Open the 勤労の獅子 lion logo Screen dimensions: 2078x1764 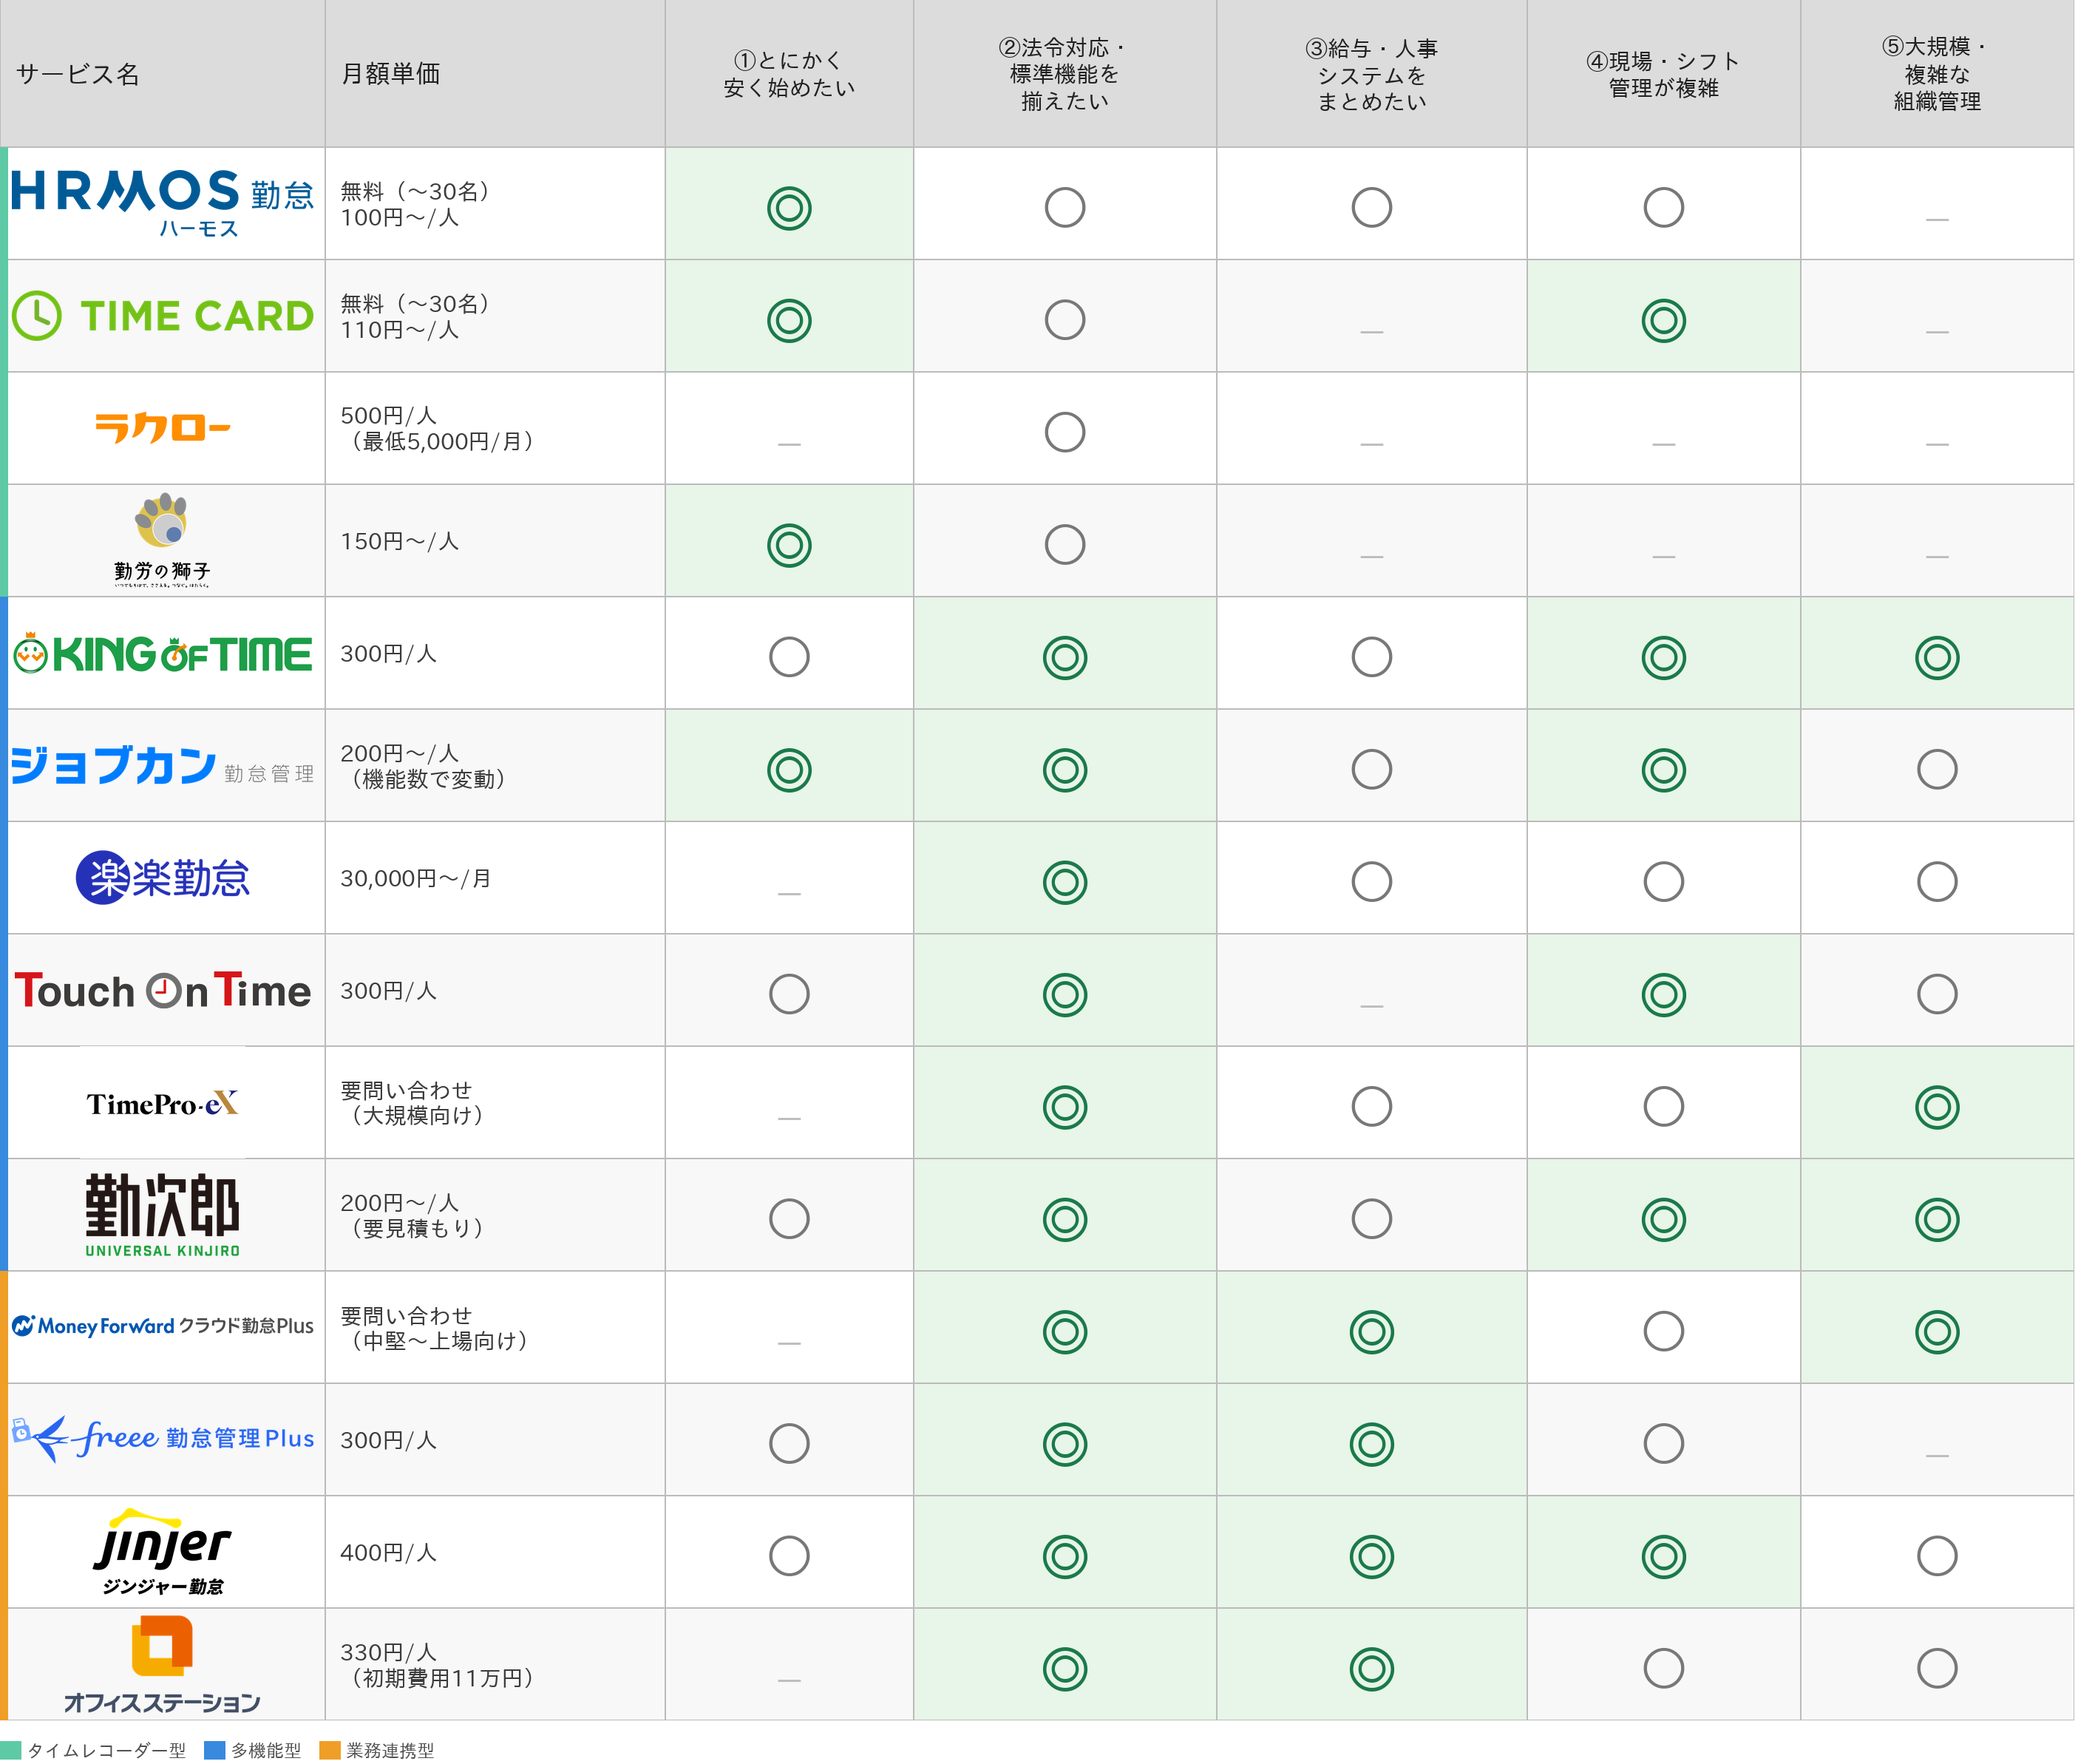click(x=162, y=540)
